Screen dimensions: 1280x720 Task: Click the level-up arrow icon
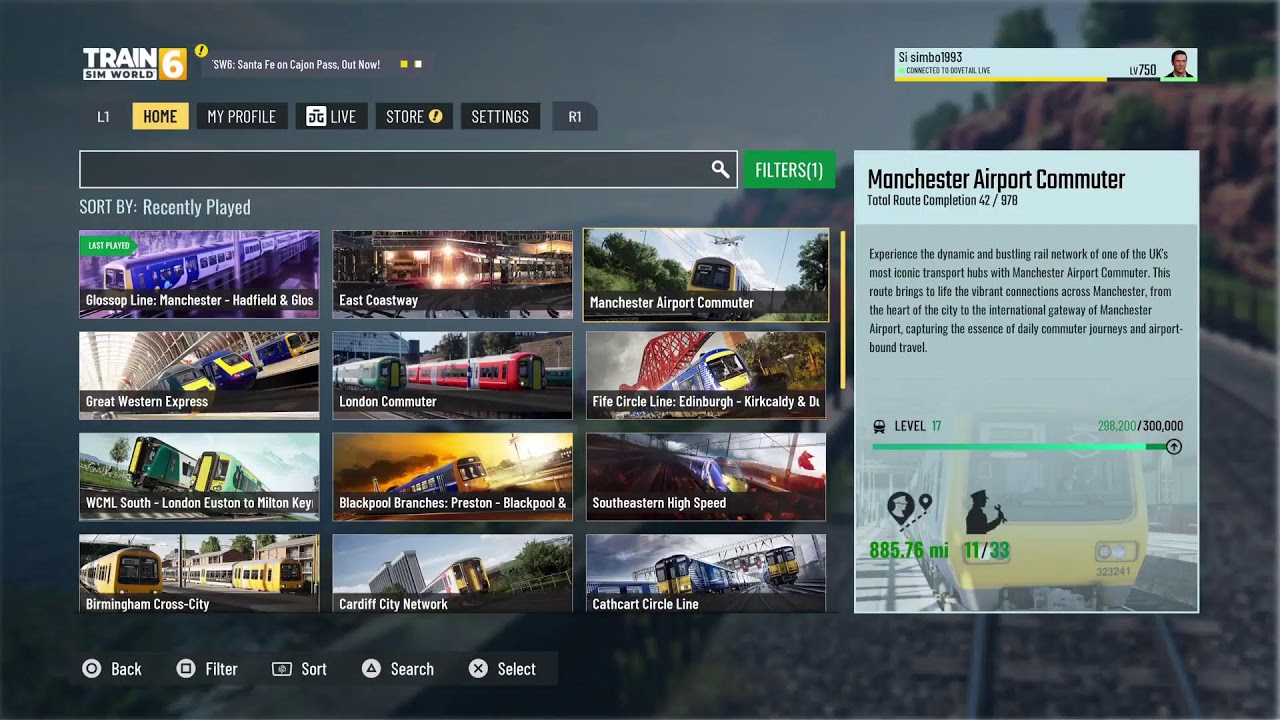[1174, 447]
